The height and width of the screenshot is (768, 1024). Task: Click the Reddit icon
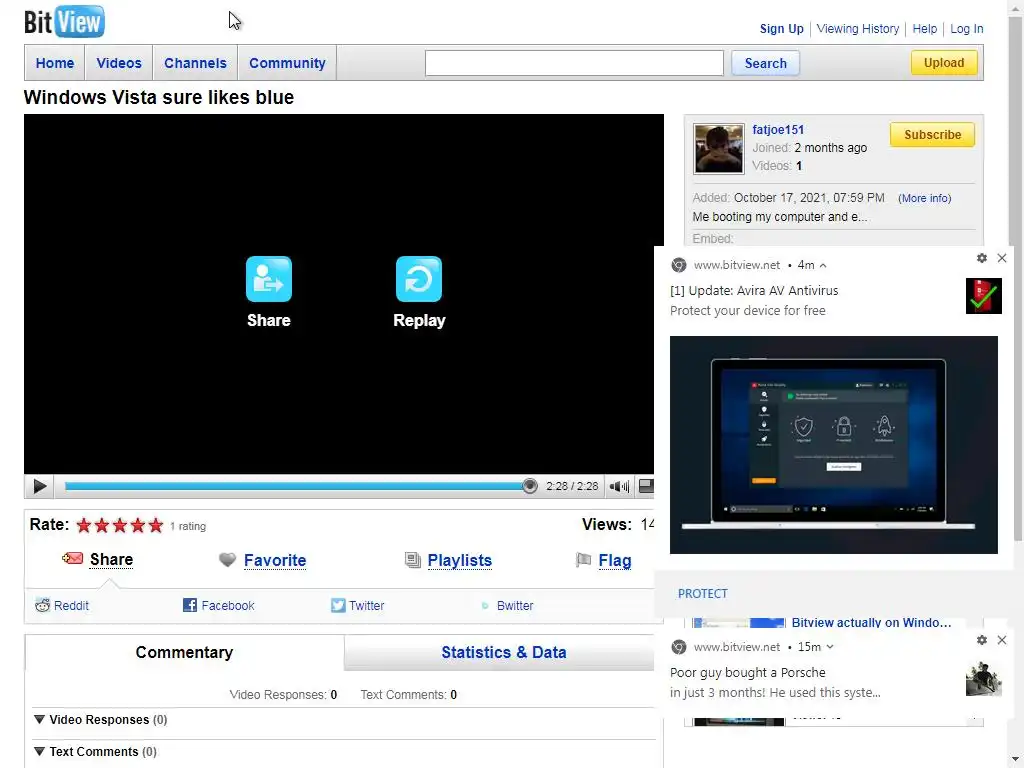[42, 605]
